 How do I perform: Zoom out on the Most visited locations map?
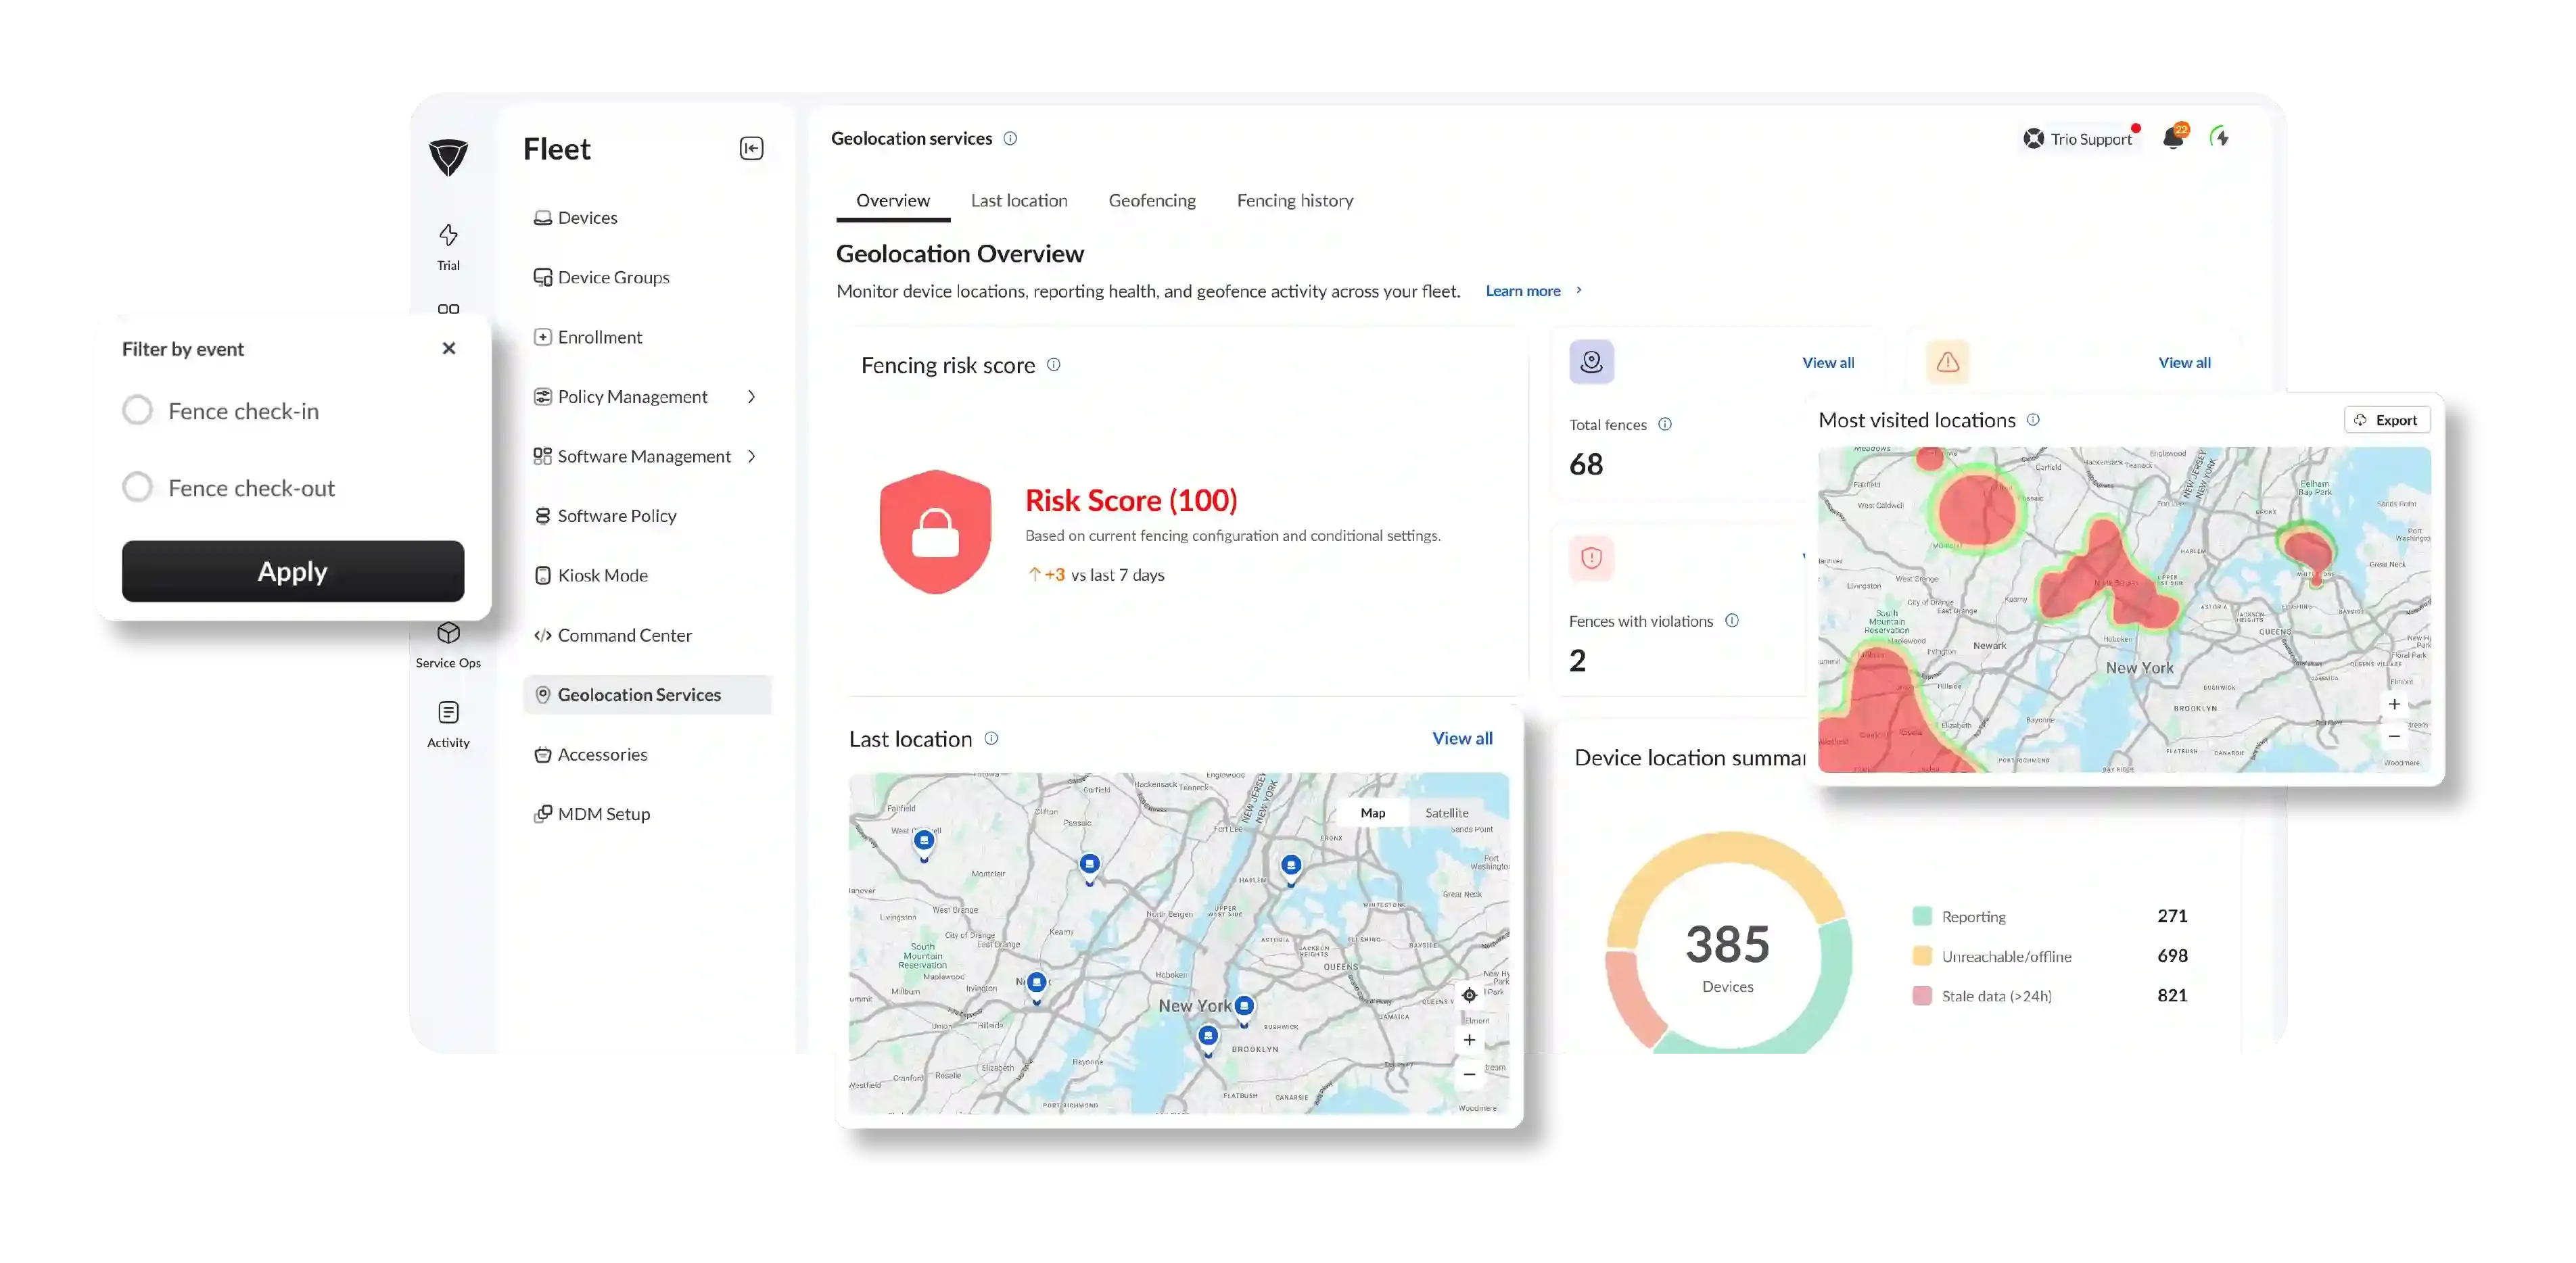pos(2394,737)
